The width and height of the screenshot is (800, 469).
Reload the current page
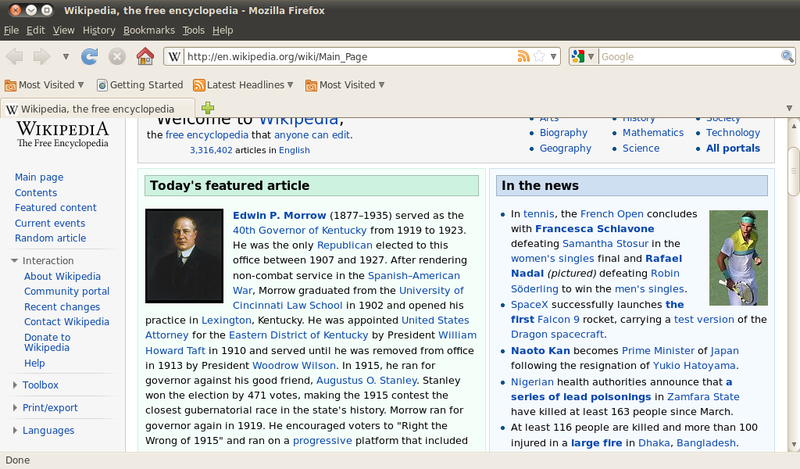(90, 56)
